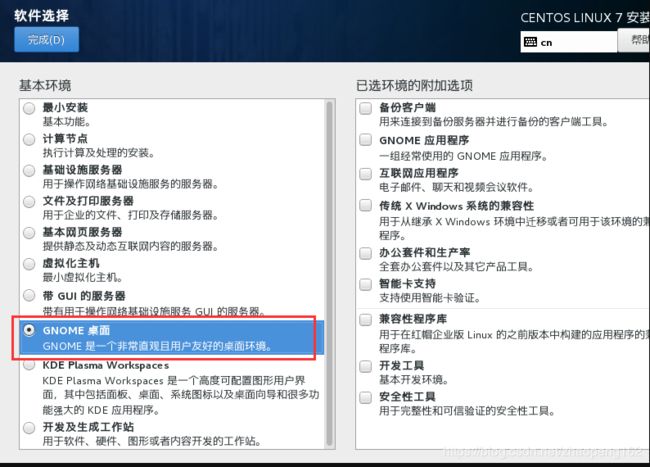Click the description 用于操作网络基础设施服务的服务器。
The width and height of the screenshot is (650, 467).
(x=131, y=184)
